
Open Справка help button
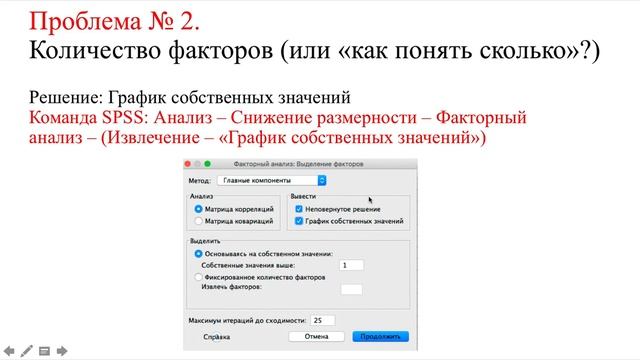click(x=217, y=337)
